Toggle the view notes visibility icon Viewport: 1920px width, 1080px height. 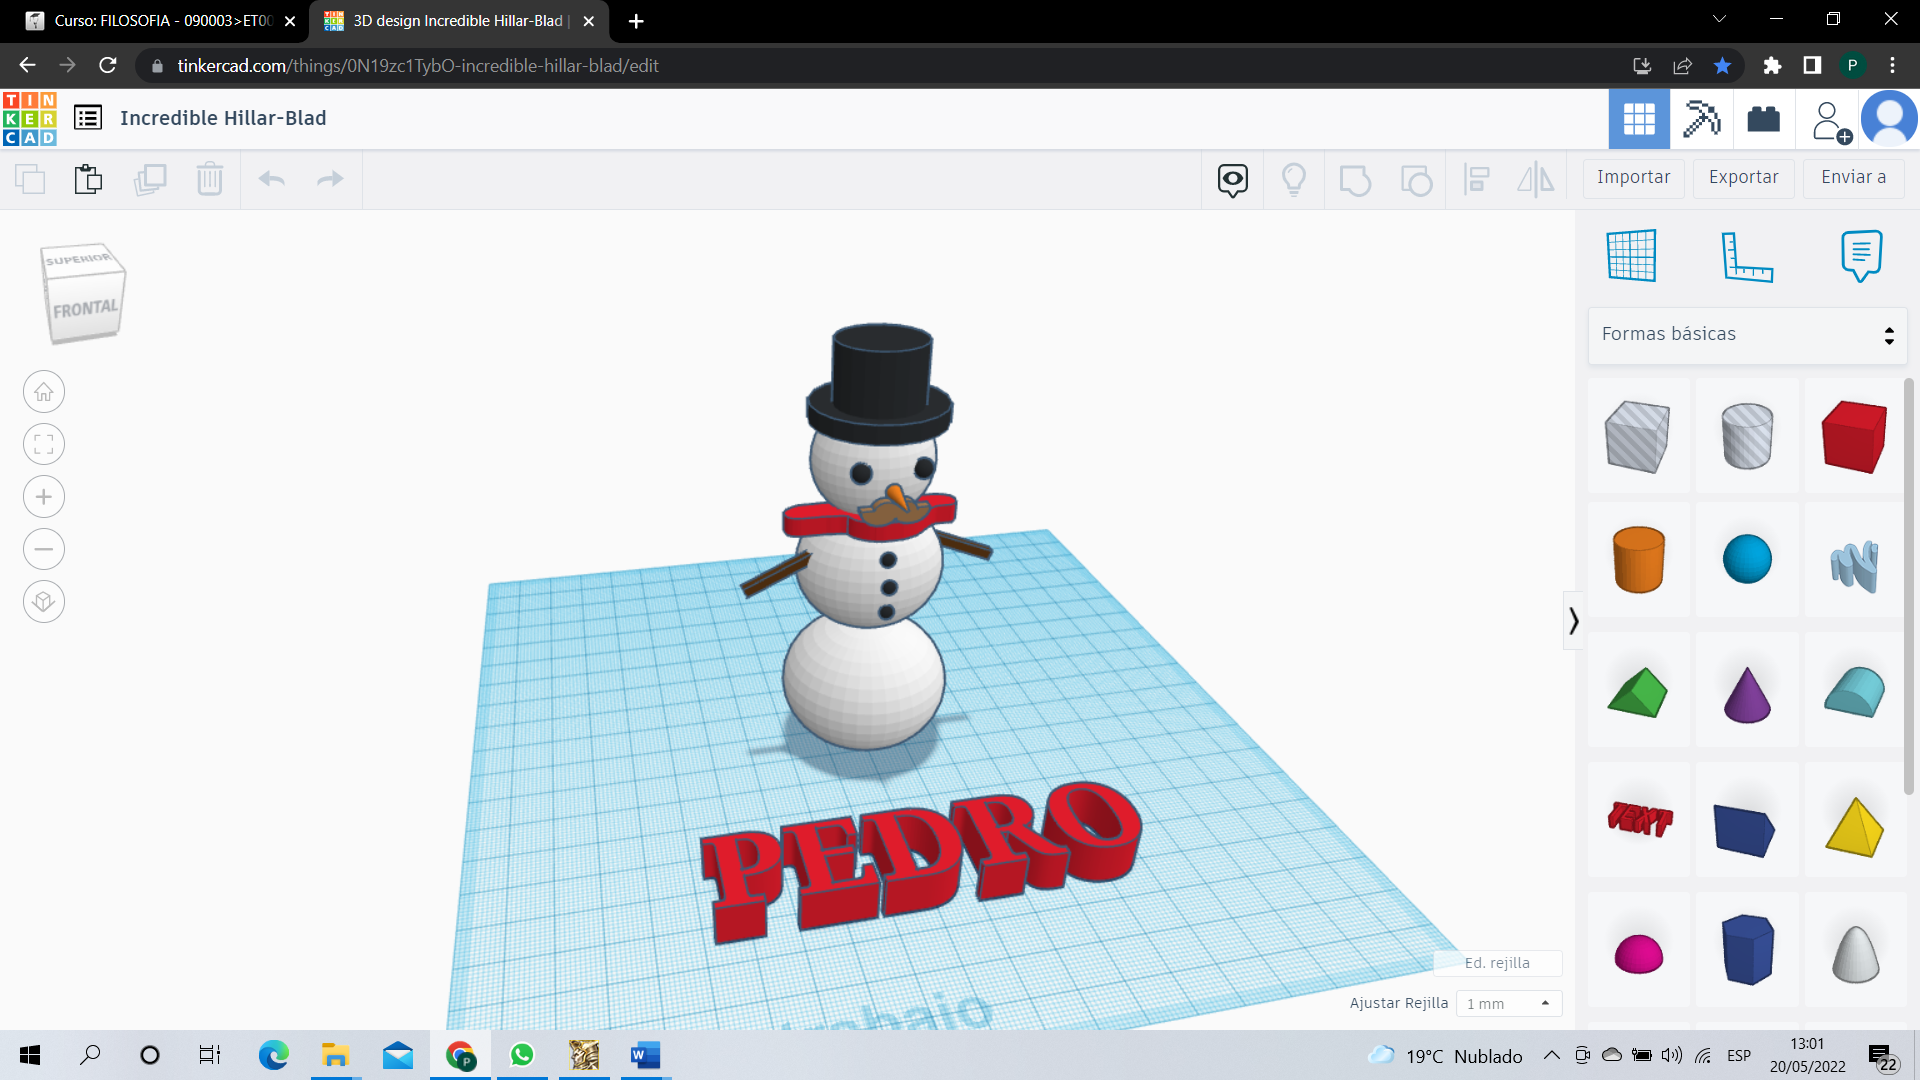1233,180
